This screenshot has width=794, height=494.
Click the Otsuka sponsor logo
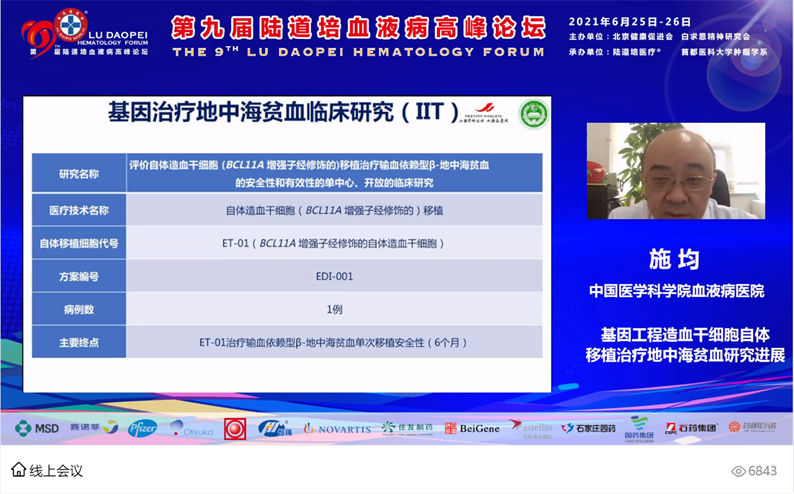tap(192, 428)
